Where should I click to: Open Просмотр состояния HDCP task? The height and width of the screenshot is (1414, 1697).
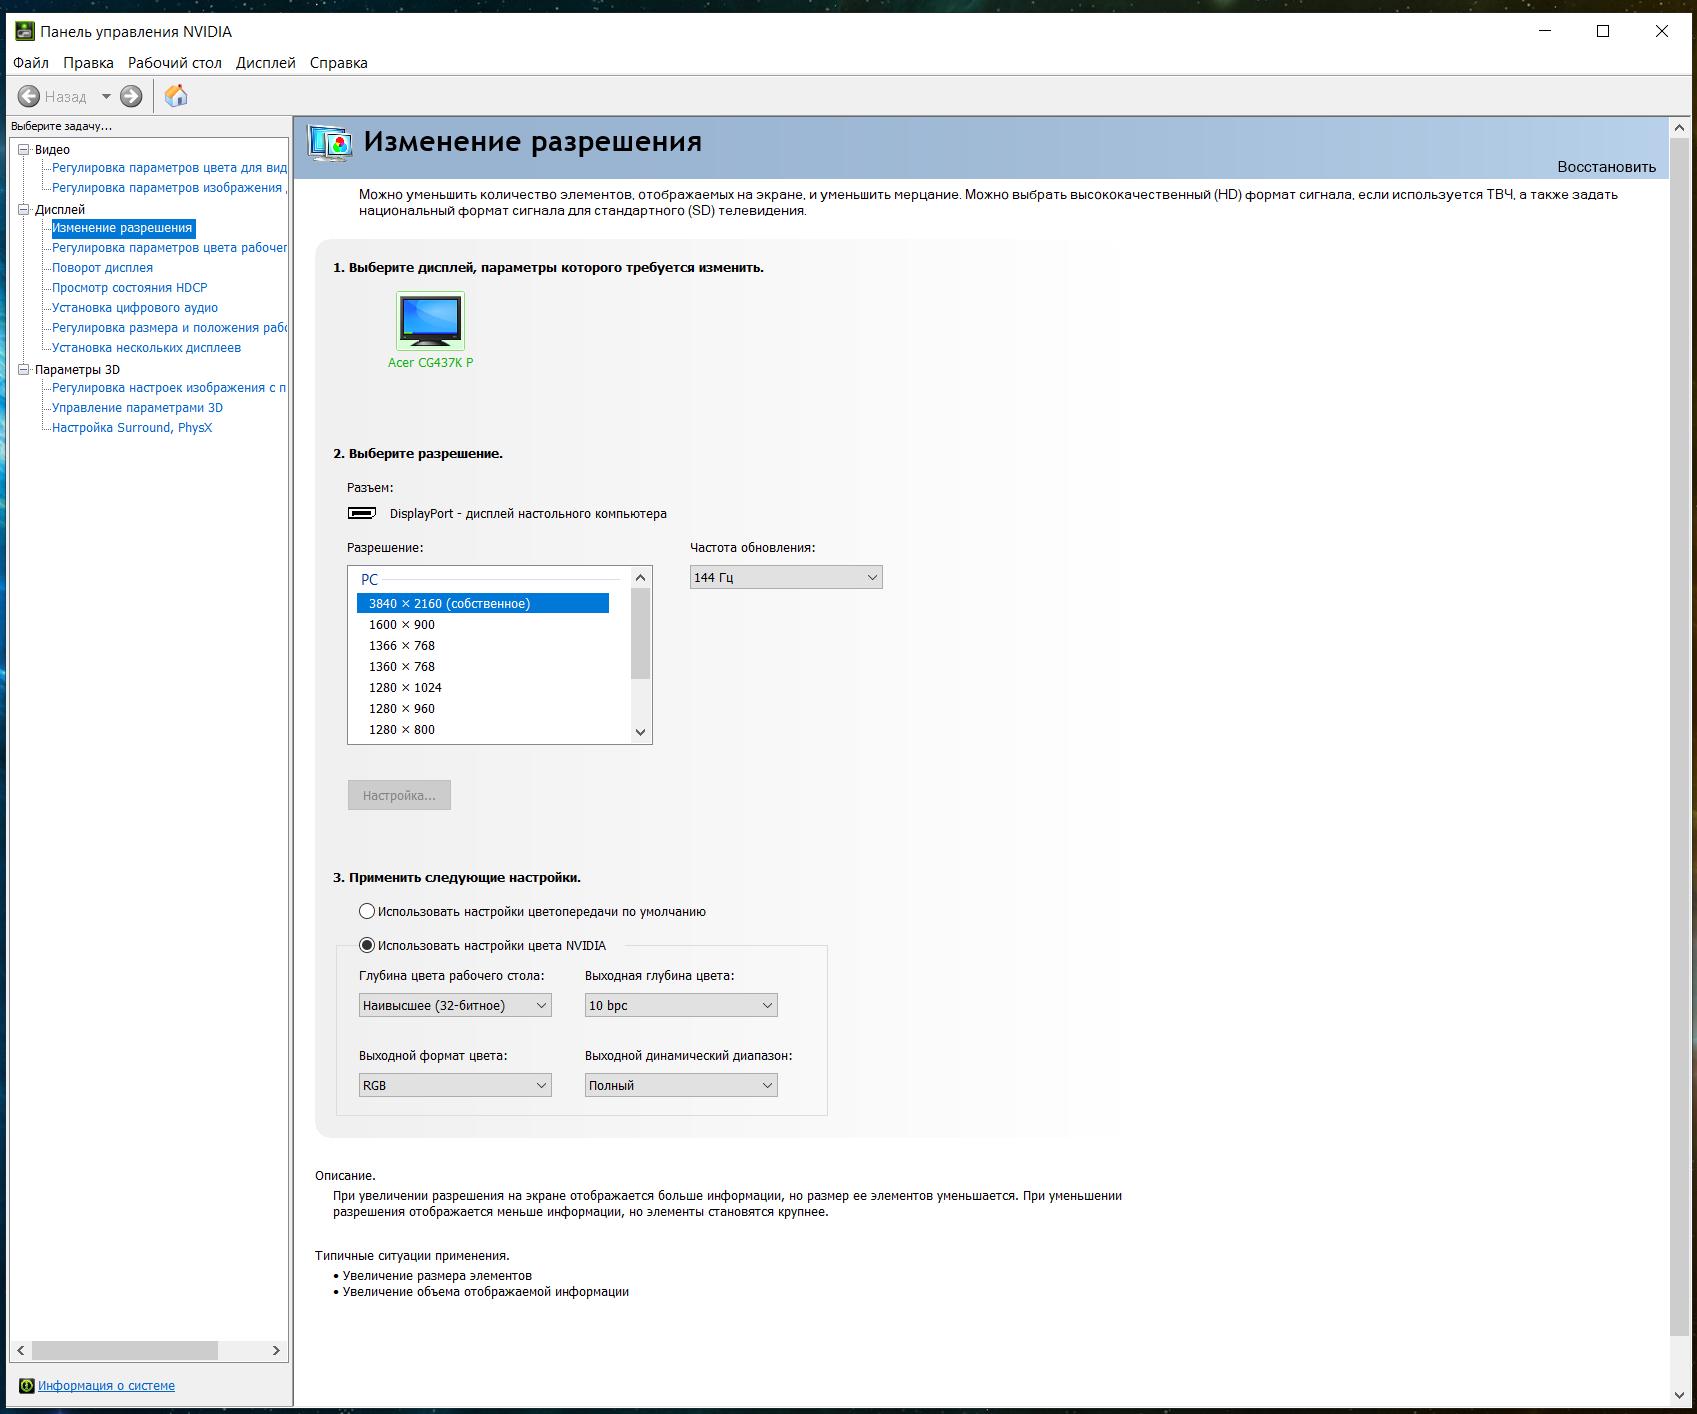[130, 288]
